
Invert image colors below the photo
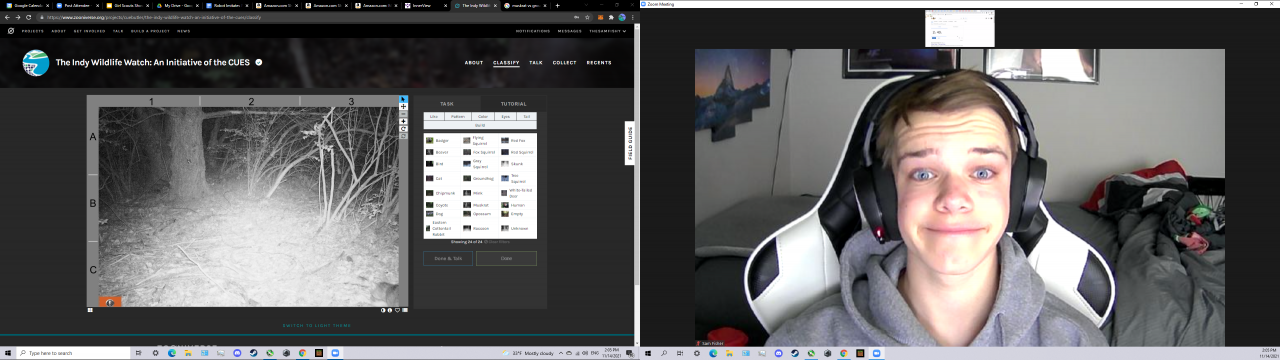(383, 310)
